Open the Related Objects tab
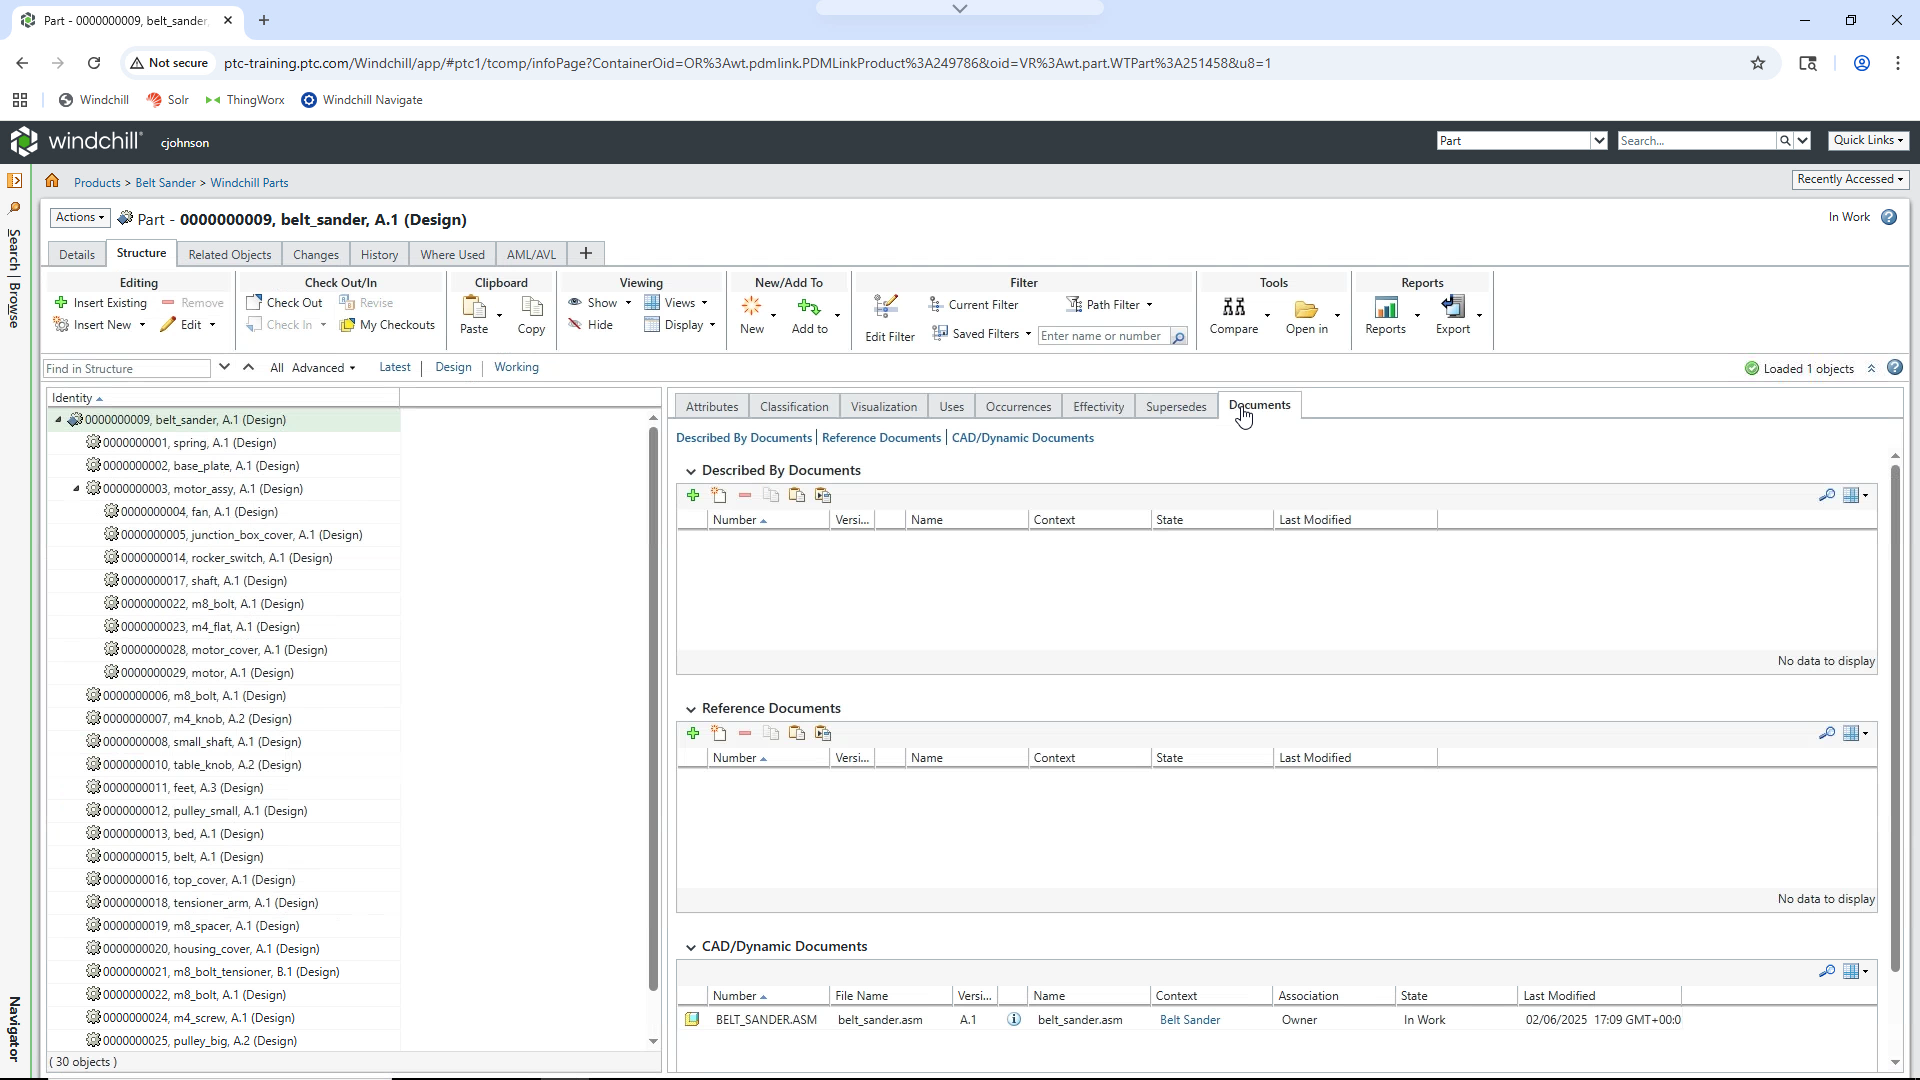 (230, 255)
